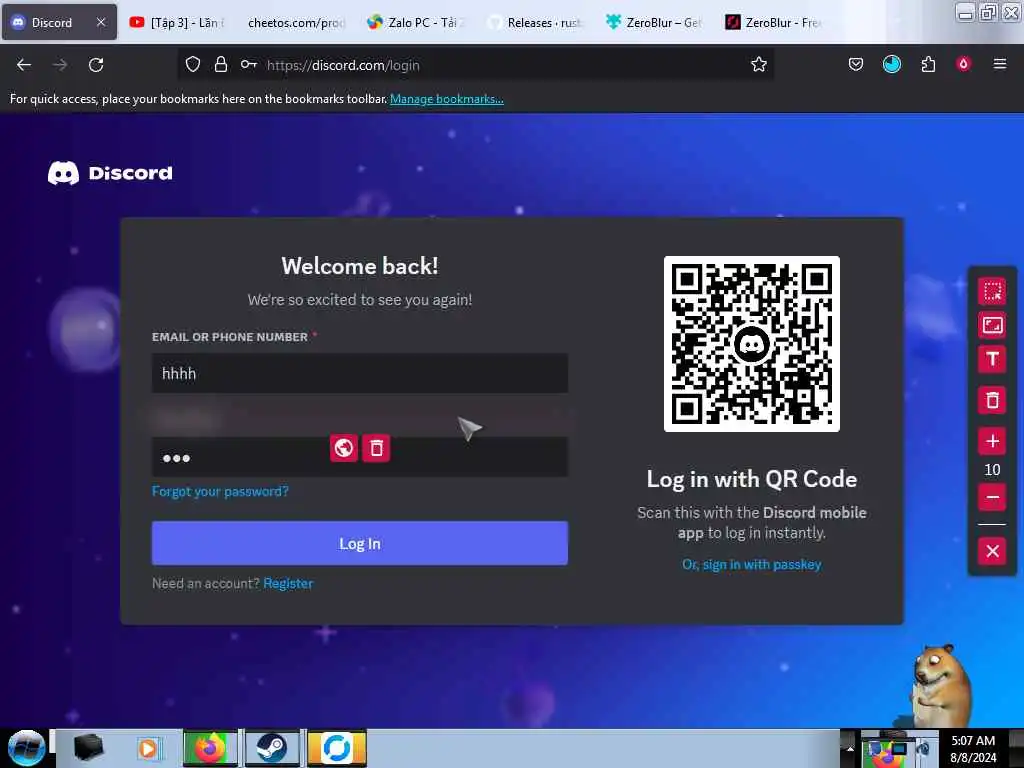Open the black box app in taskbar
This screenshot has height=768, width=1024.
pos(88,748)
